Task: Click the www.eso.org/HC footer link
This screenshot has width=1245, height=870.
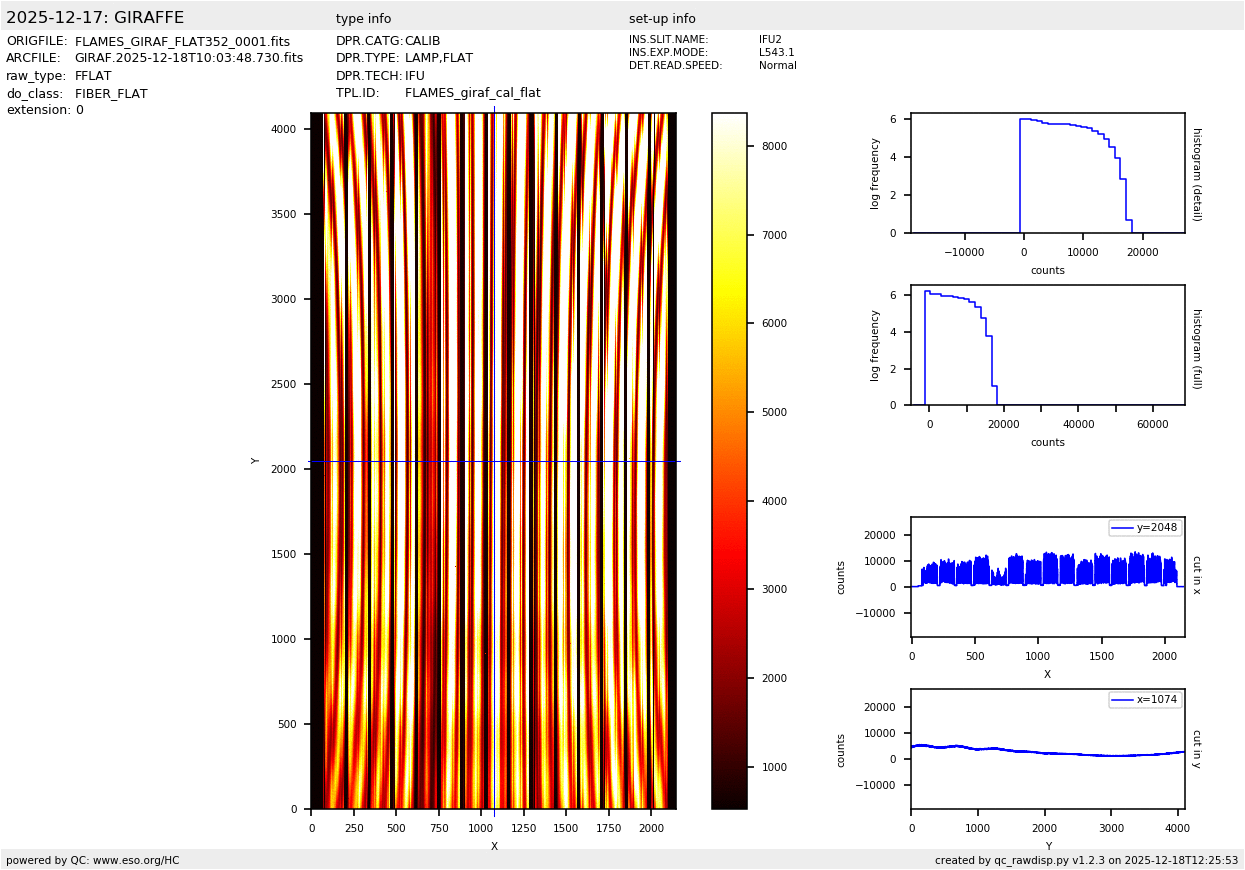Action: click(x=136, y=860)
